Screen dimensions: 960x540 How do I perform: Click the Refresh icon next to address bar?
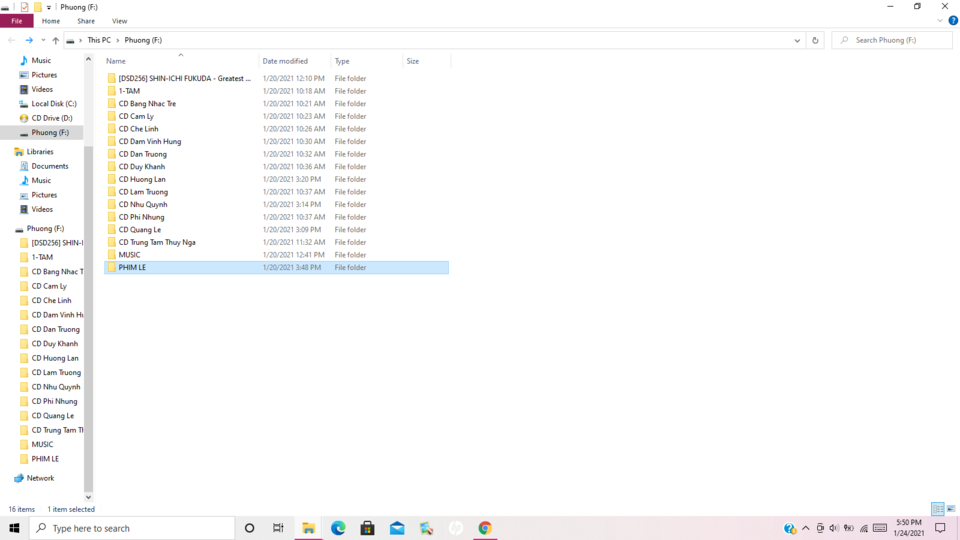815,40
